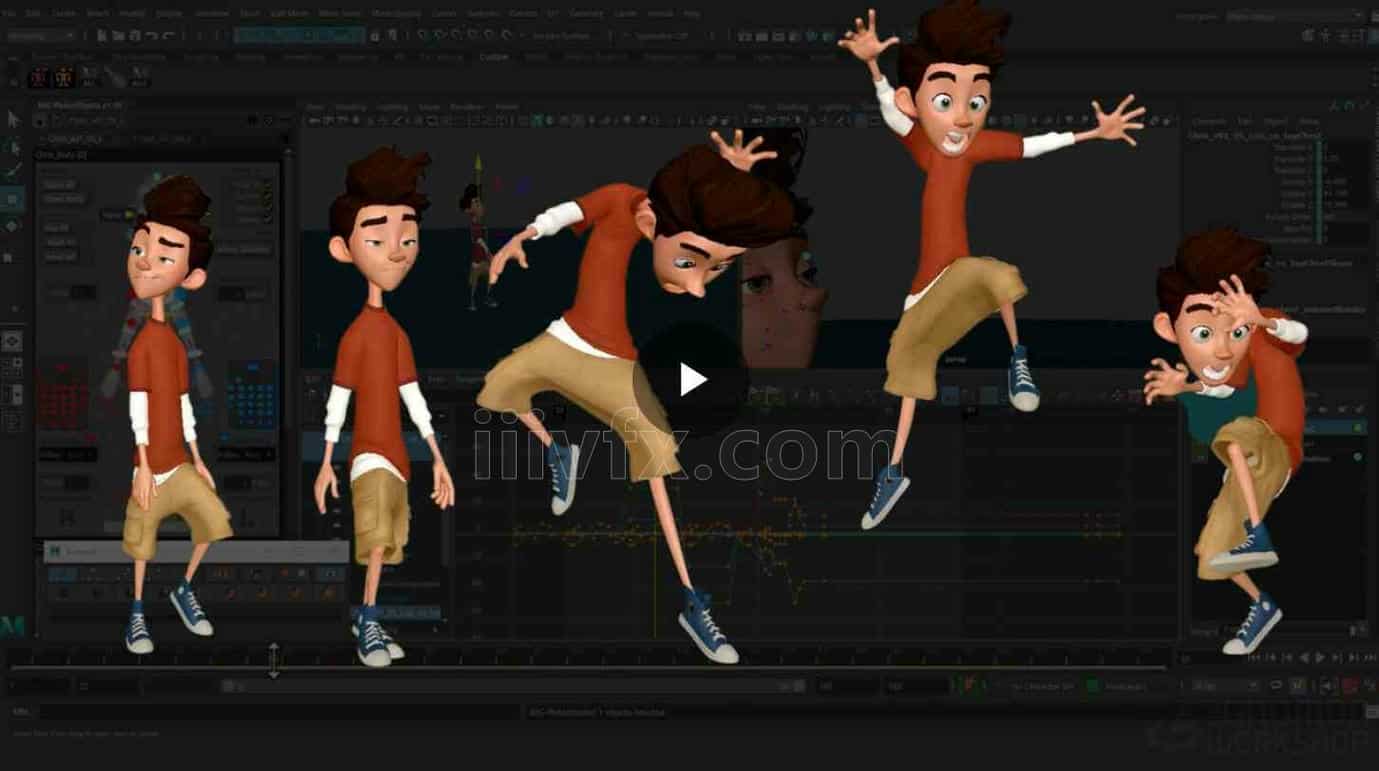
Task: Click the Maya logo icon at bottom left
Action: point(12,626)
